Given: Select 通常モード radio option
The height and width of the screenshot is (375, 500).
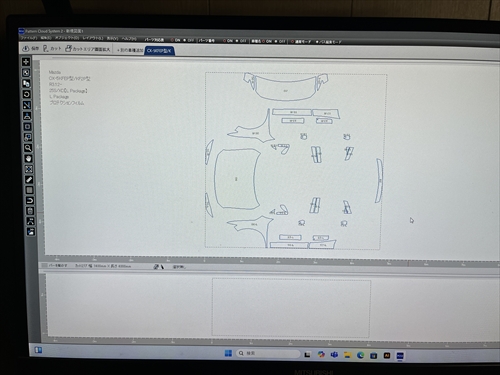Looking at the screenshot, I should (301, 42).
